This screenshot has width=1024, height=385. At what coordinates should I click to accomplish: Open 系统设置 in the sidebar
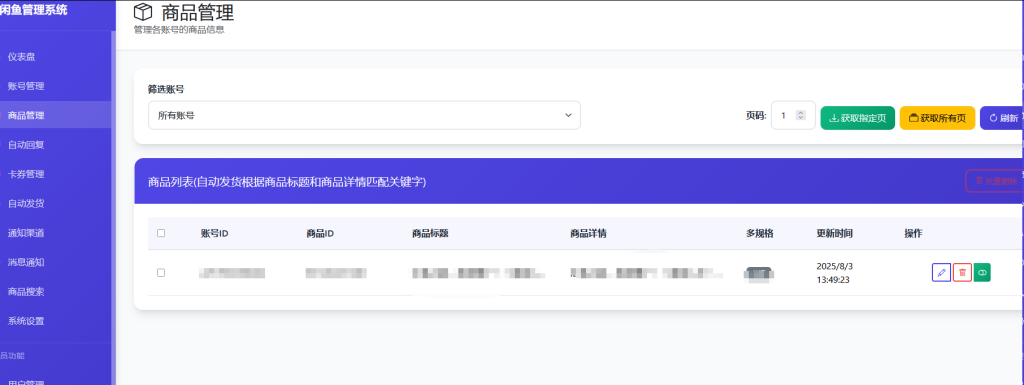25,321
